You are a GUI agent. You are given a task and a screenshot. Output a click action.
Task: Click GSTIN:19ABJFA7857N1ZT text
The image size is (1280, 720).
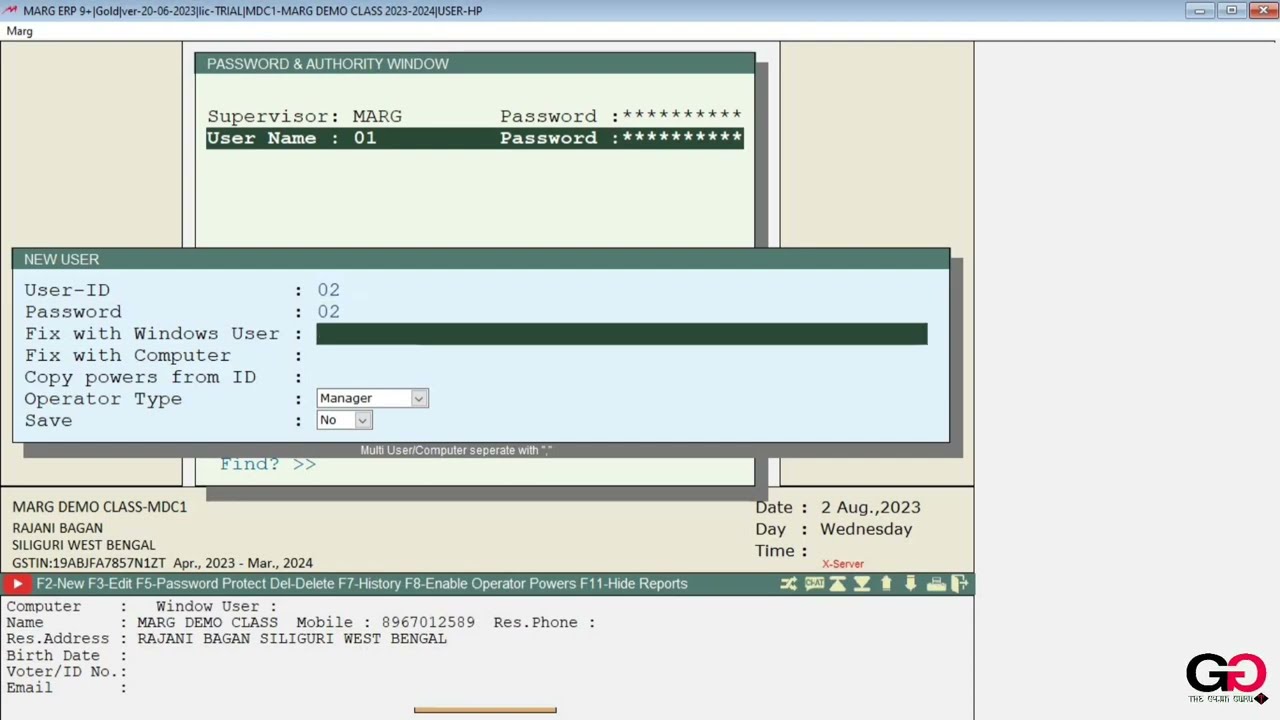89,564
